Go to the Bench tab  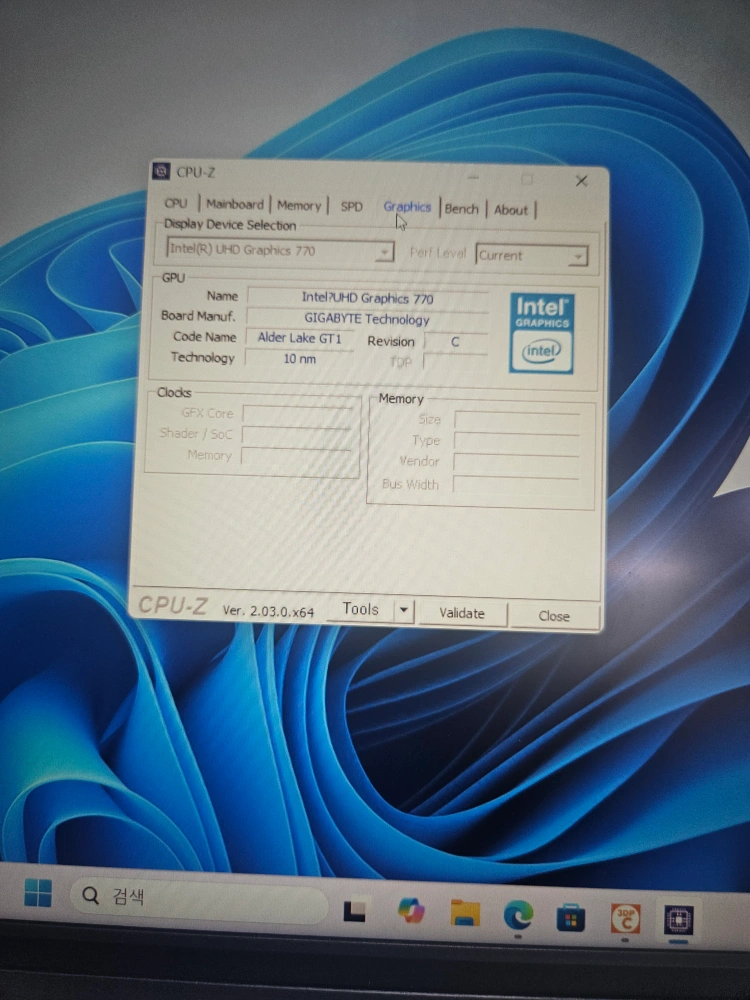tap(462, 209)
